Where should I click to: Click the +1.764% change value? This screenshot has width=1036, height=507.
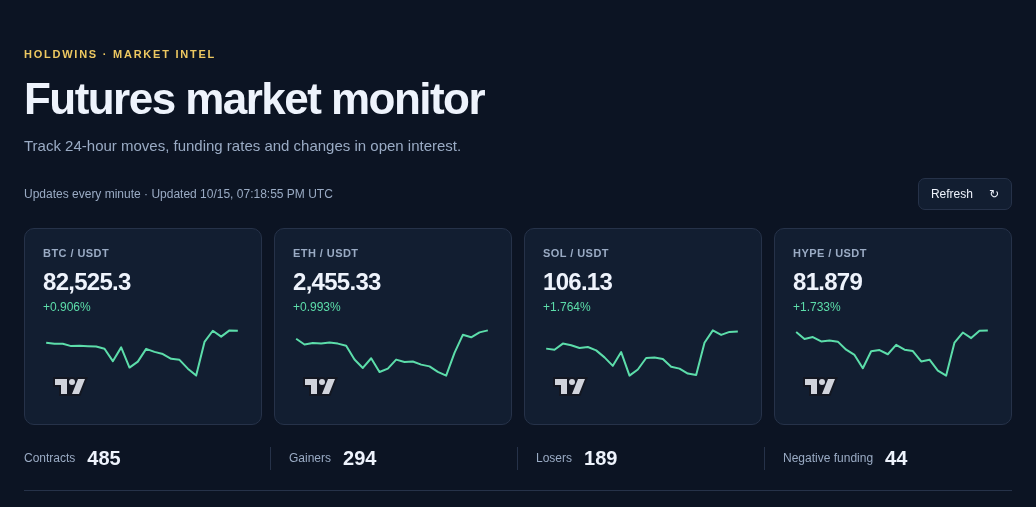567,307
